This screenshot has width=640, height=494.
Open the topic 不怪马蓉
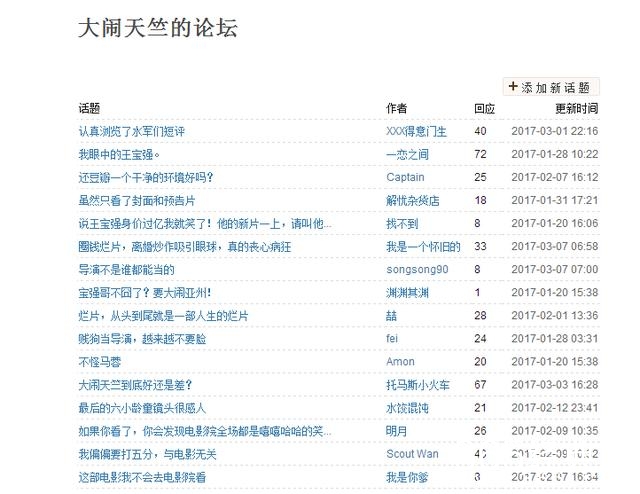99,361
